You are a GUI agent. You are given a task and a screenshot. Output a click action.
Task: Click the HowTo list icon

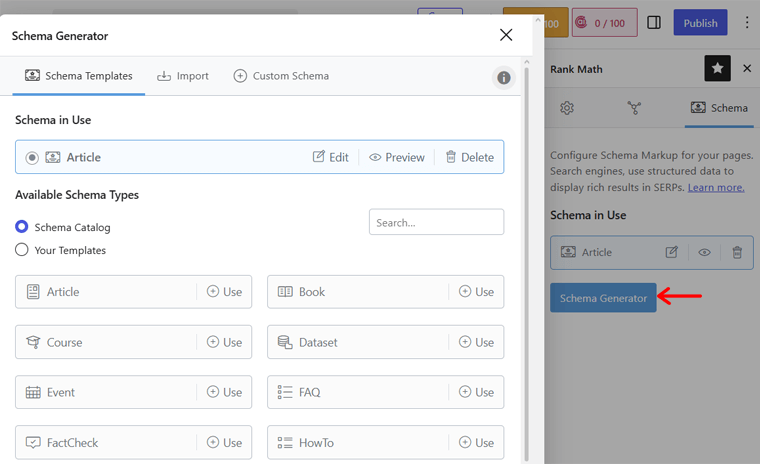pos(285,443)
